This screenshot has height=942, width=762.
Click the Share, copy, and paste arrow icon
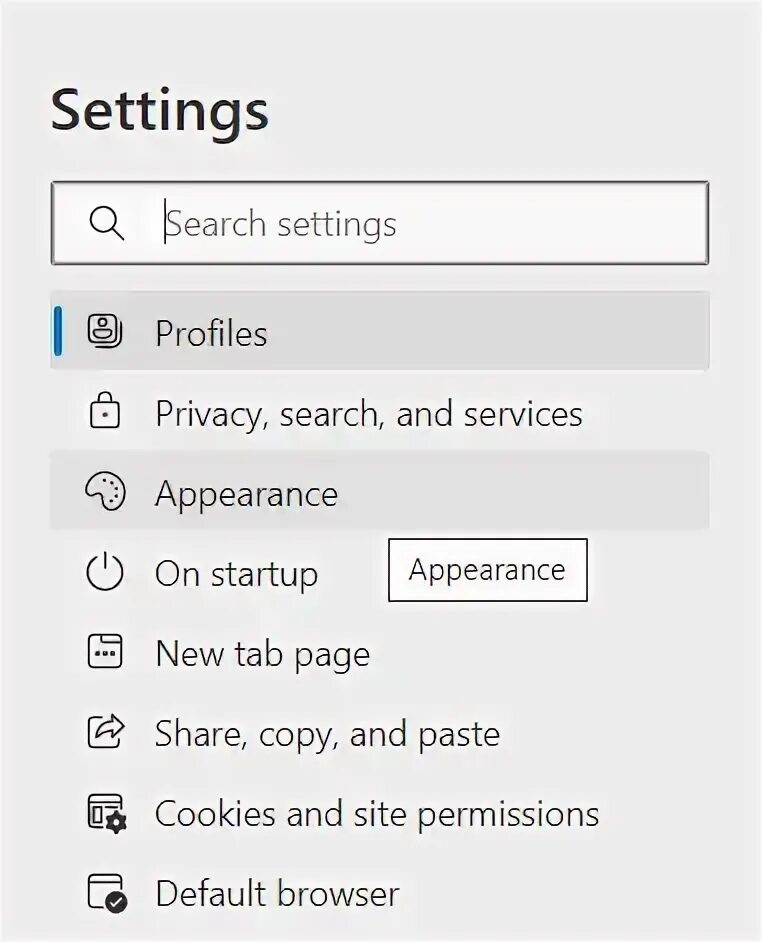click(105, 733)
